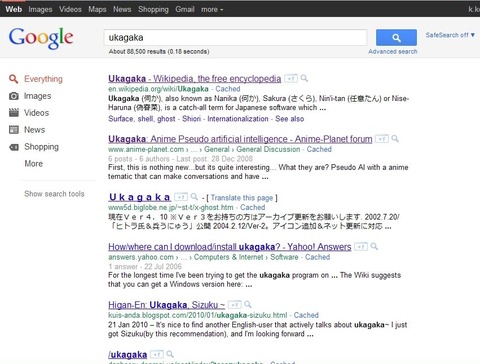The image size is (480, 364).
Task: Open Shopping in the top navigation bar
Action: click(153, 9)
